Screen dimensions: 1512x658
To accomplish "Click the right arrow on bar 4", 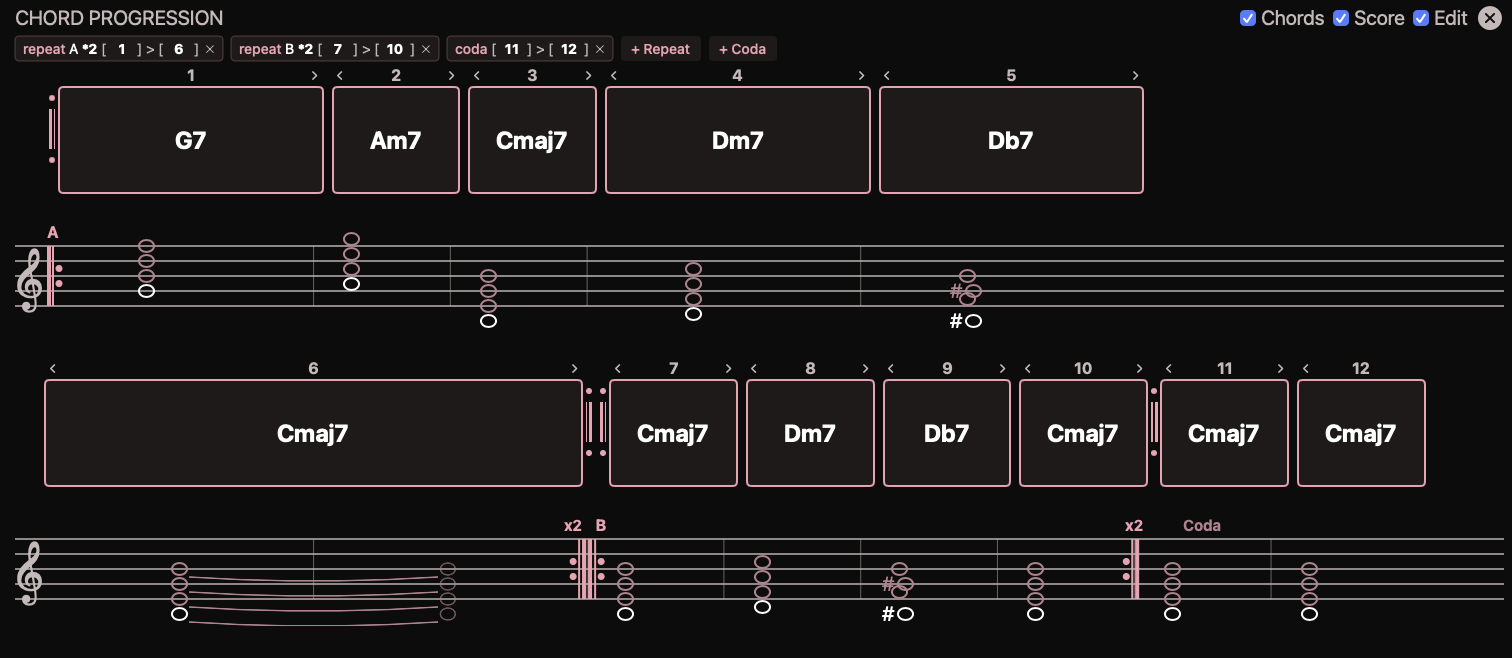I will pos(861,75).
